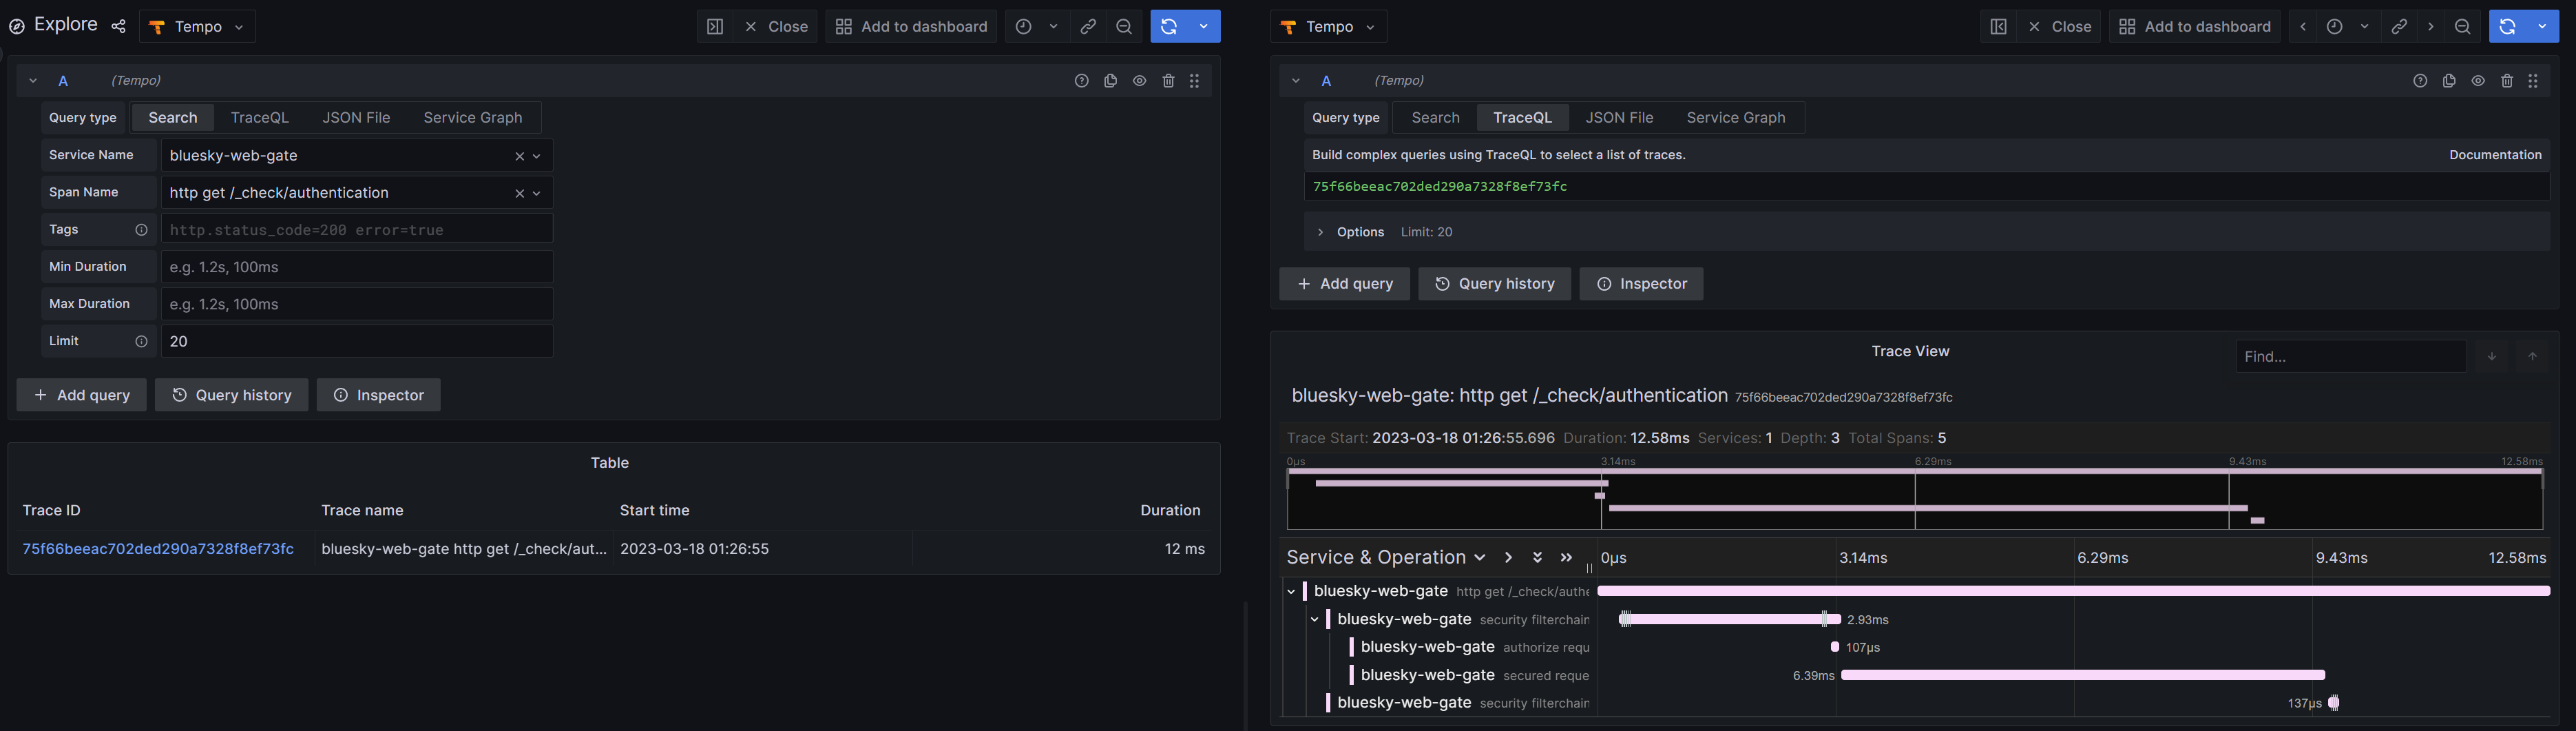
Task: Select JSON File query type in left pane
Action: (356, 118)
